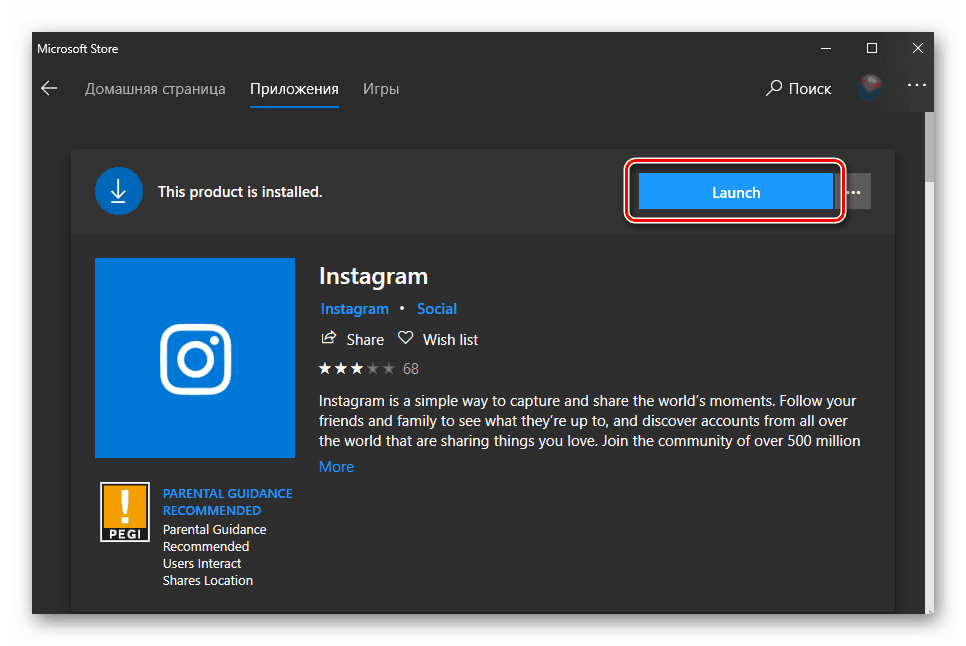
Task: Click the Users Interact text
Action: pyautogui.click(x=201, y=563)
